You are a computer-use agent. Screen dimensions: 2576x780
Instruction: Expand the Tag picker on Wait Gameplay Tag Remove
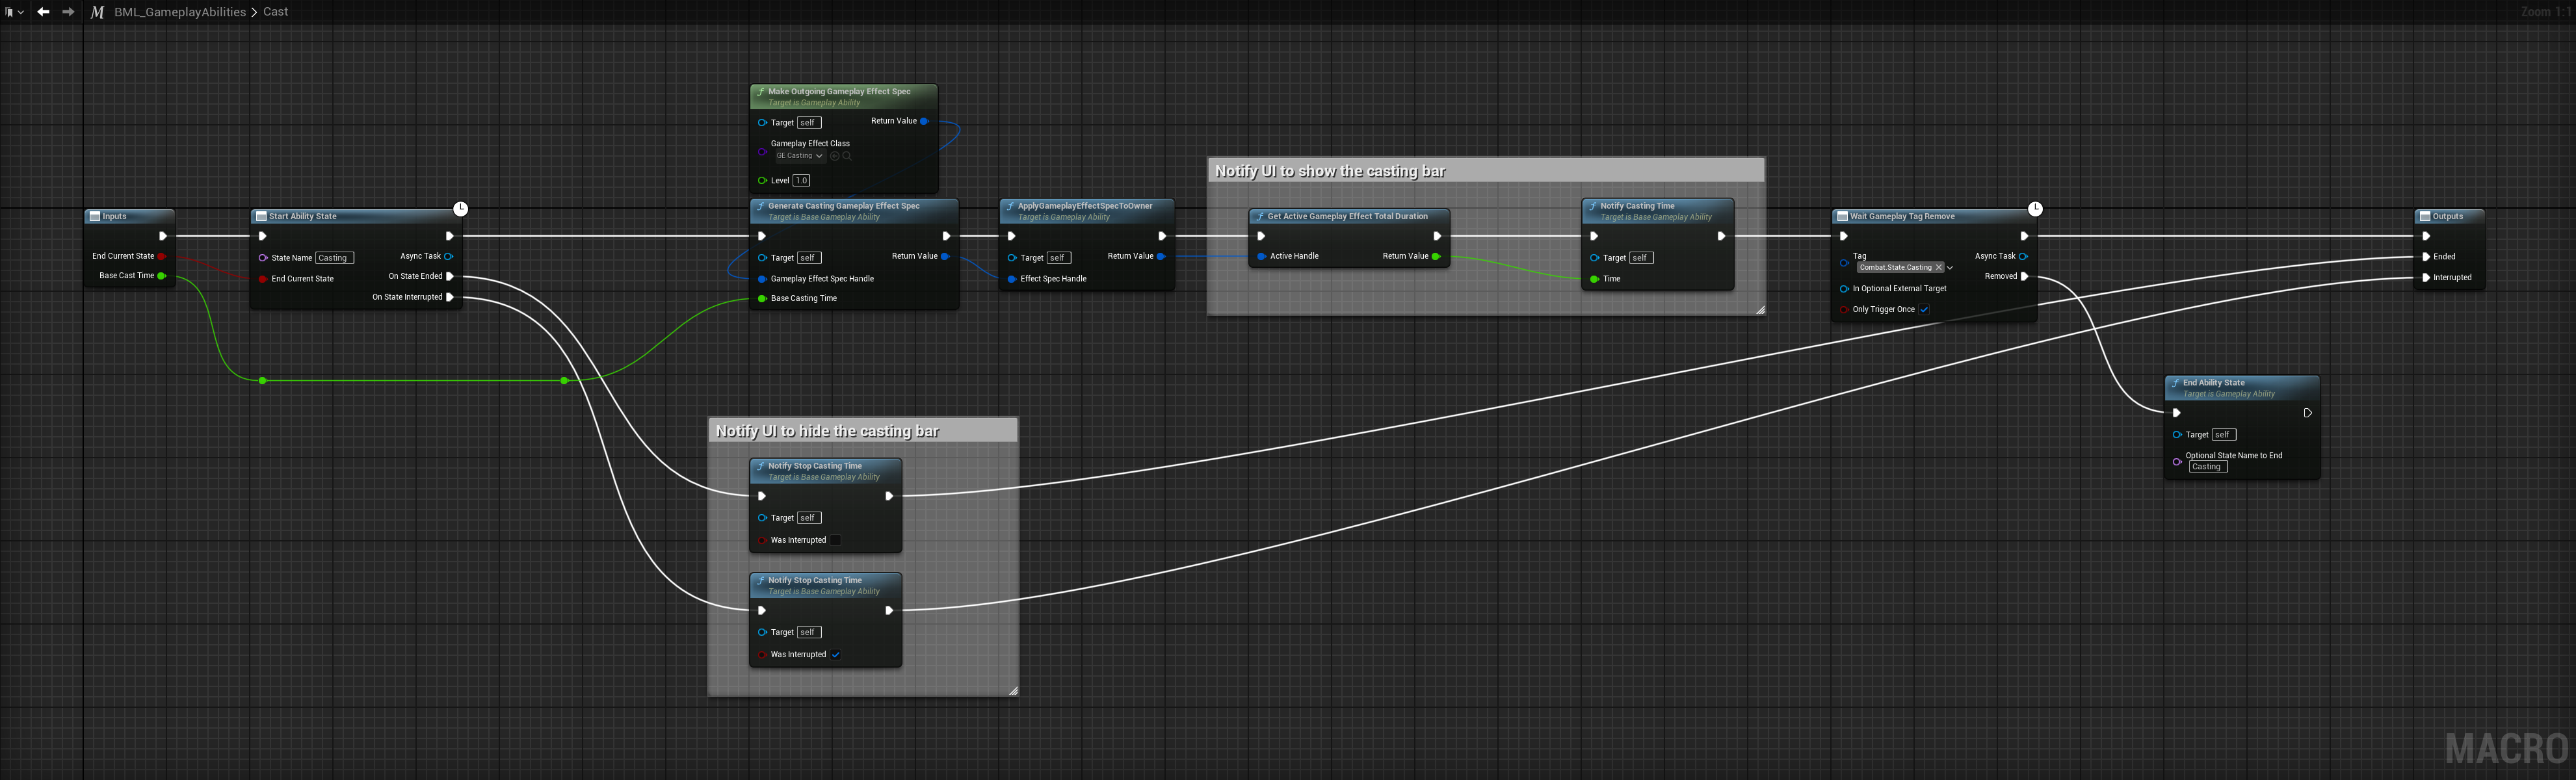1950,267
